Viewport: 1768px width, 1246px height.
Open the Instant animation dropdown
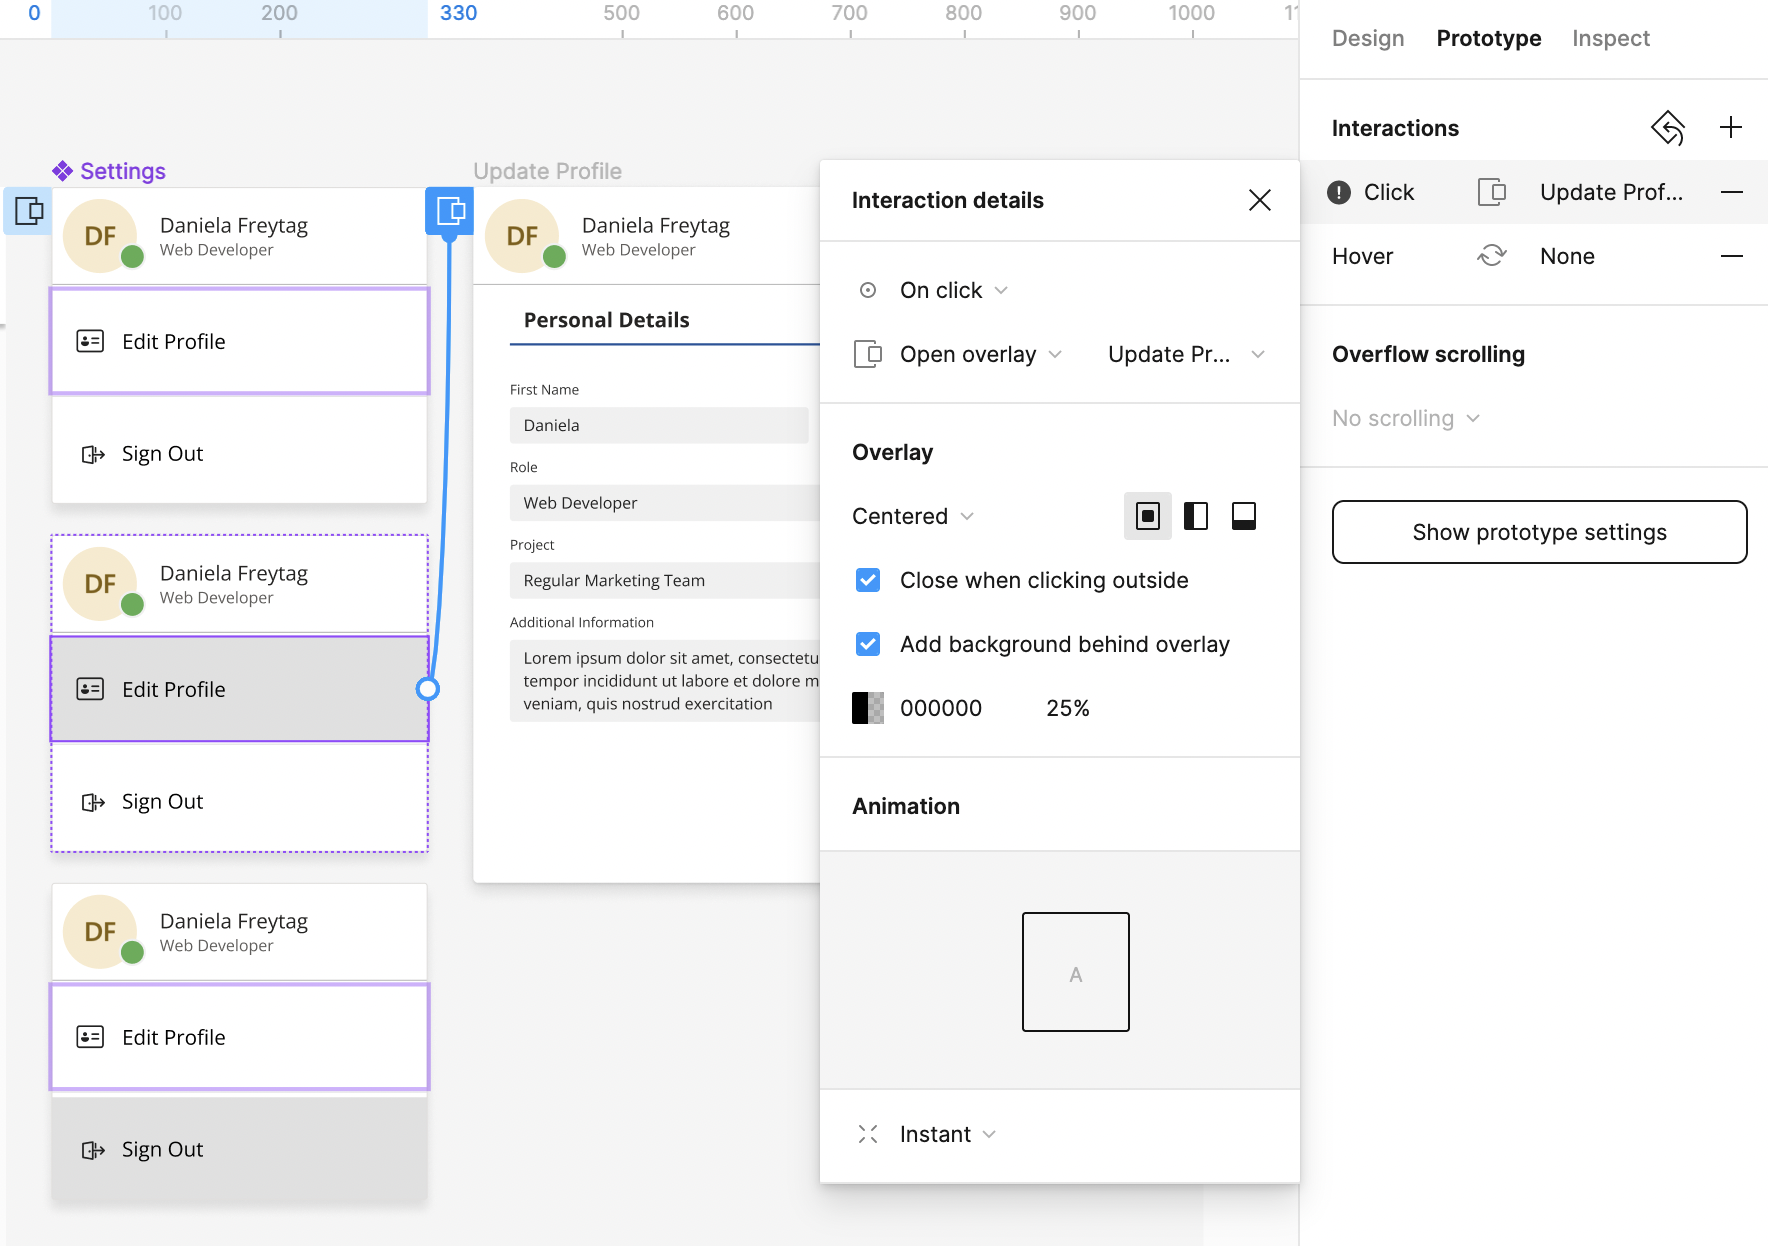point(947,1134)
